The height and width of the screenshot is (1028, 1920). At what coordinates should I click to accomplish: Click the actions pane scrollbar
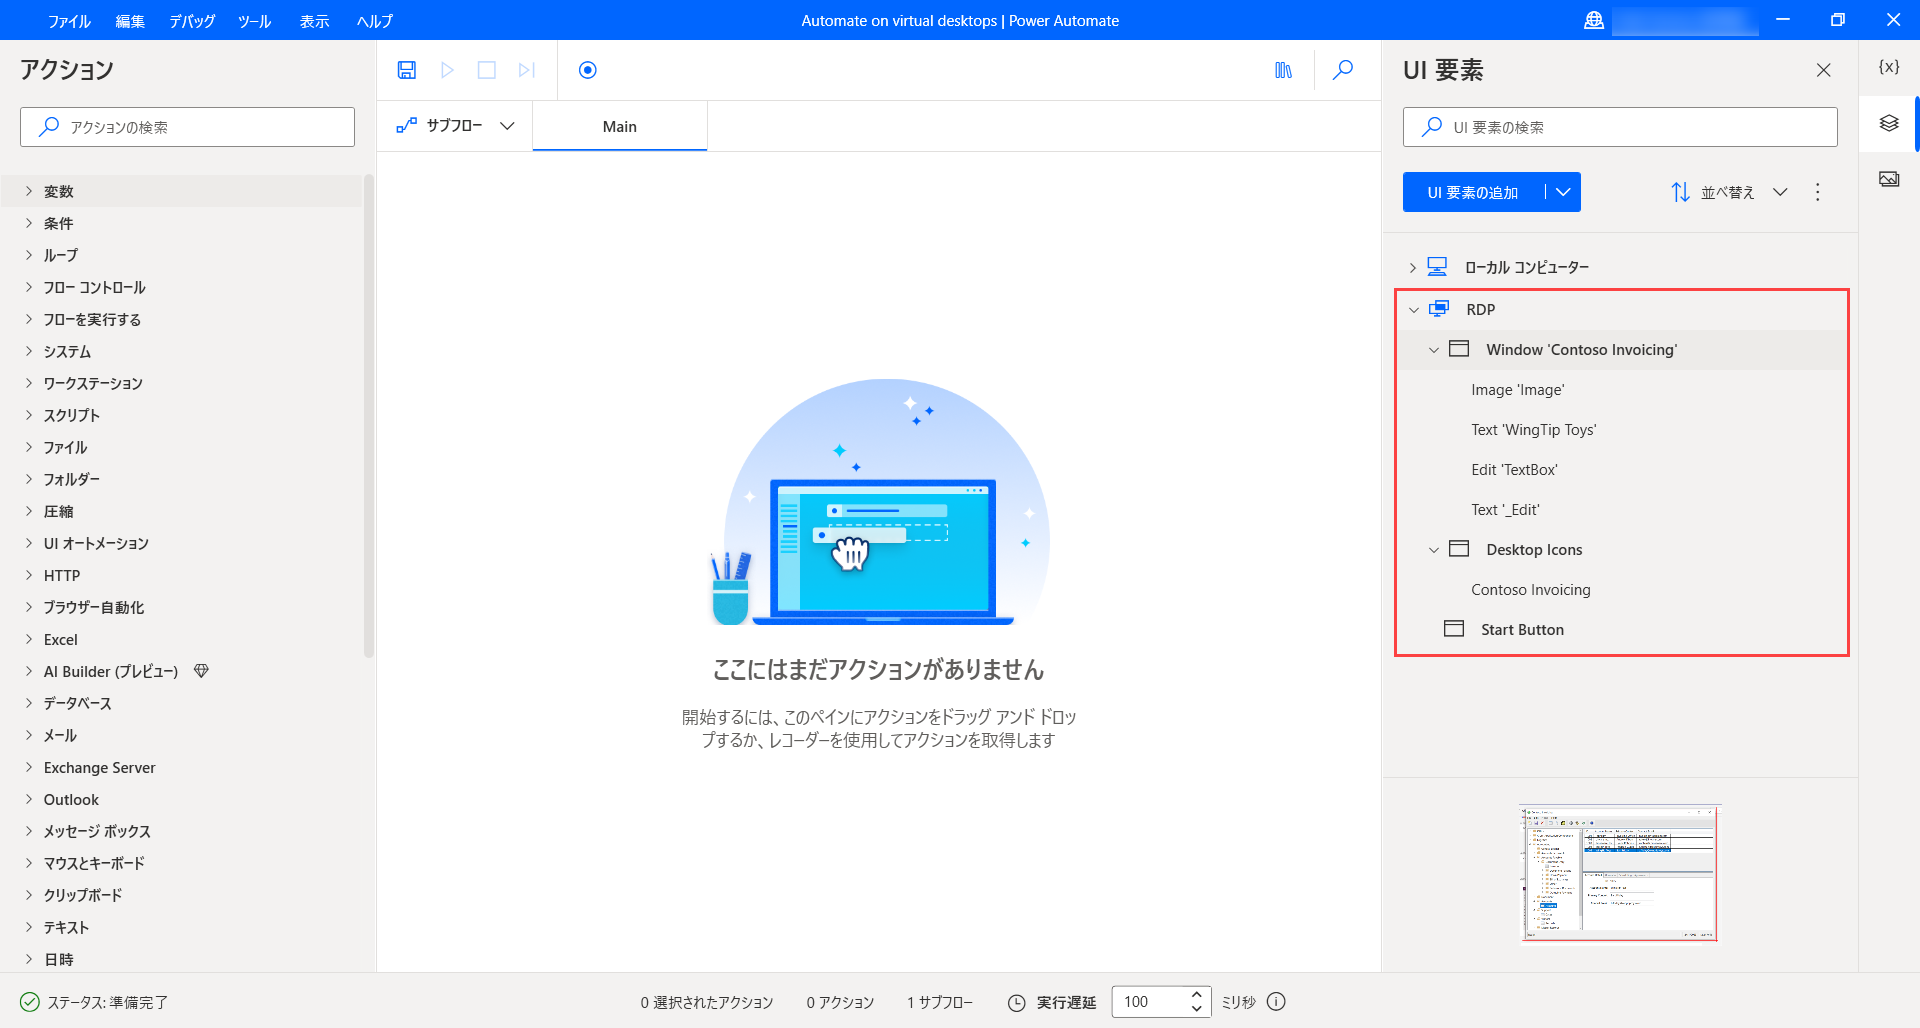(x=368, y=416)
